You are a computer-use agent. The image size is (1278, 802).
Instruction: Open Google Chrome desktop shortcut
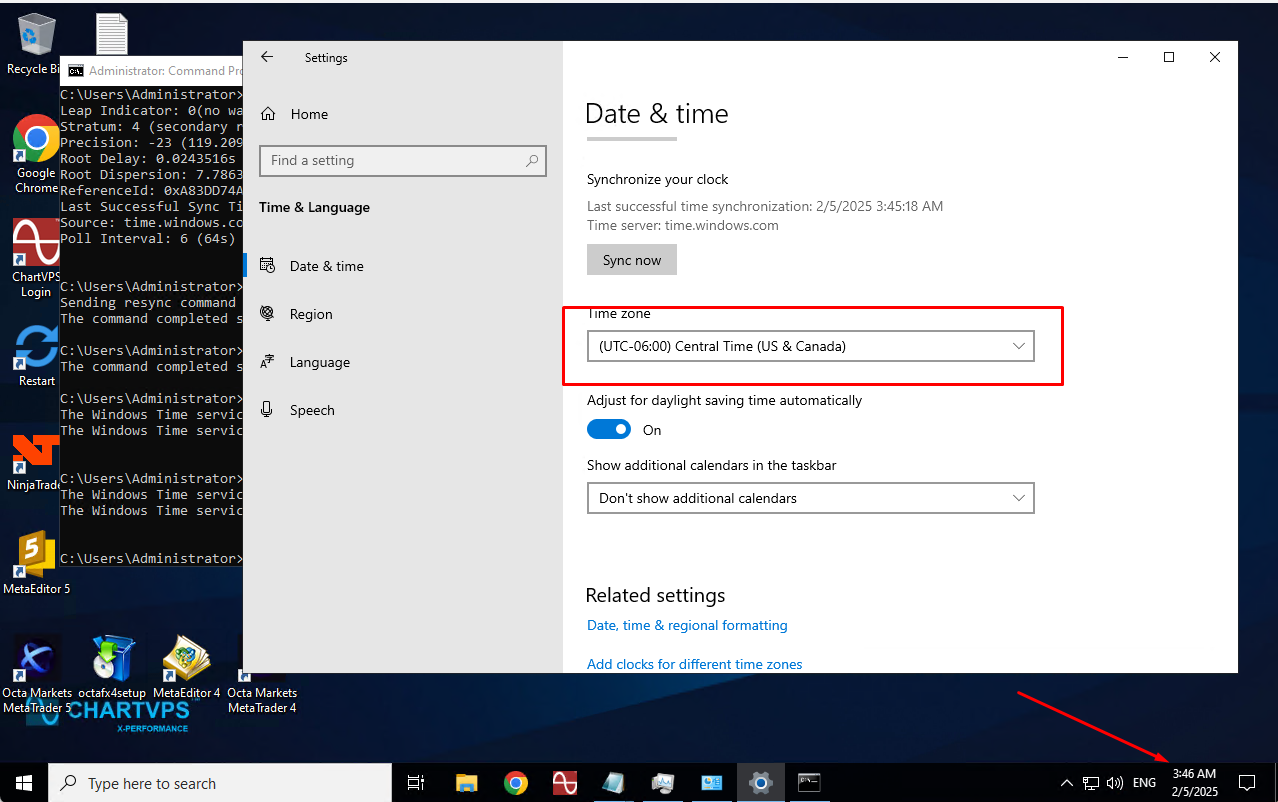tap(36, 154)
